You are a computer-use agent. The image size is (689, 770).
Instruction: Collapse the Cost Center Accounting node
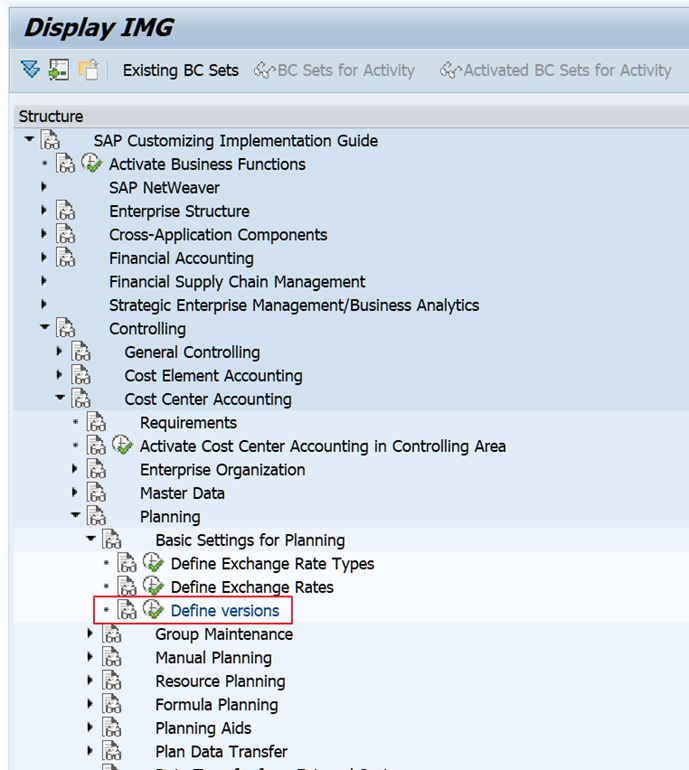[x=60, y=397]
